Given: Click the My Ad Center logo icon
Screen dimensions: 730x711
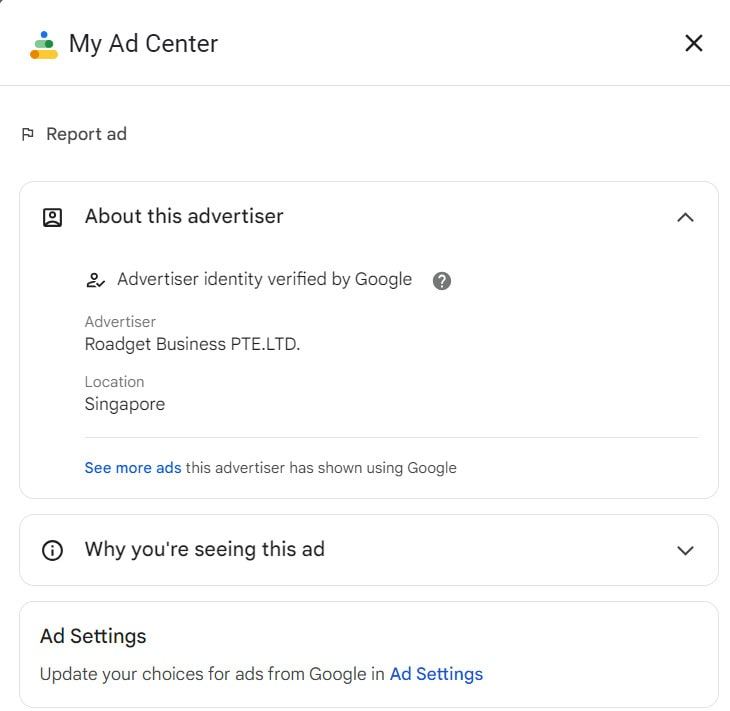Looking at the screenshot, I should pos(44,44).
